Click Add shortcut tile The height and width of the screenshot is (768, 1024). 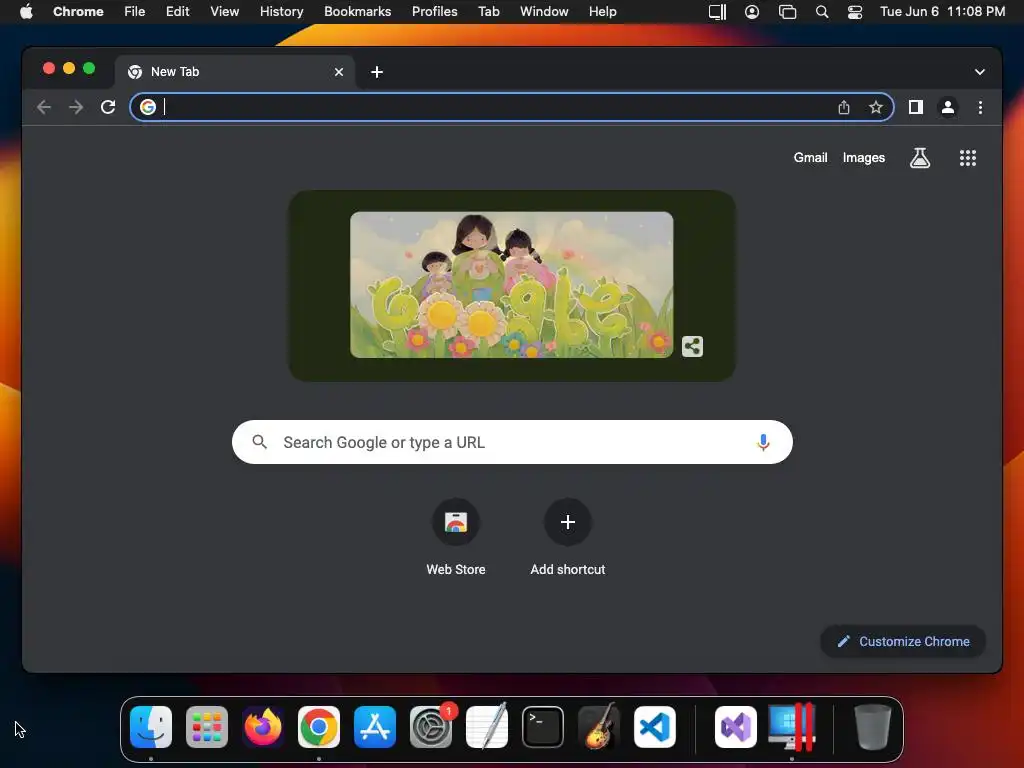pyautogui.click(x=568, y=538)
